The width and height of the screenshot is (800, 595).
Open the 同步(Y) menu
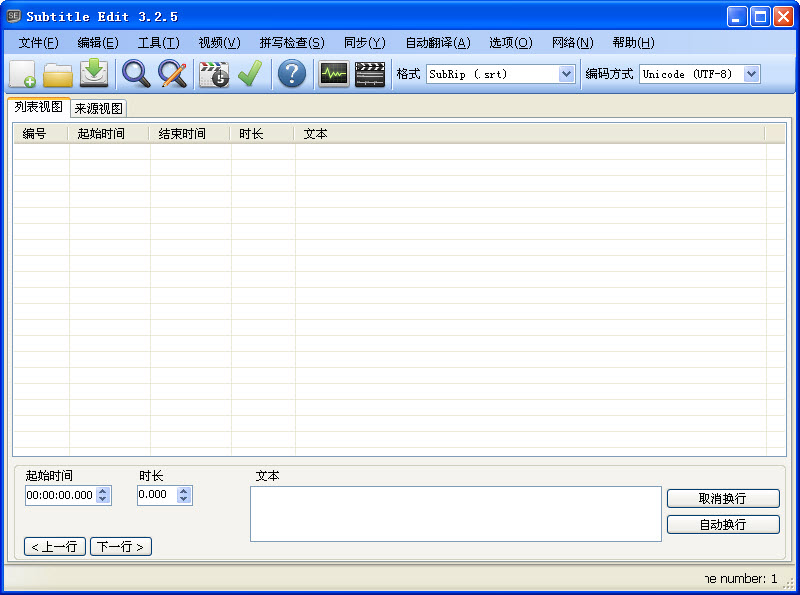[365, 43]
